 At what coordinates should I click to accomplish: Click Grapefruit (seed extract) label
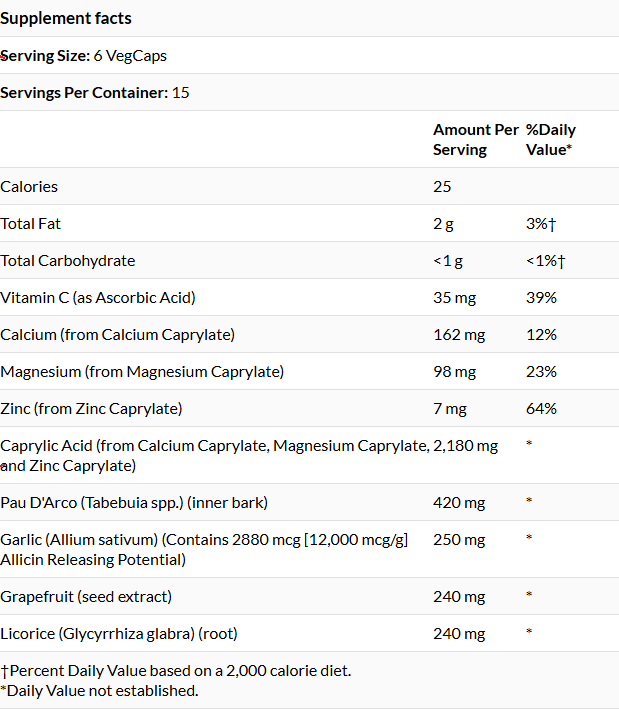(86, 597)
